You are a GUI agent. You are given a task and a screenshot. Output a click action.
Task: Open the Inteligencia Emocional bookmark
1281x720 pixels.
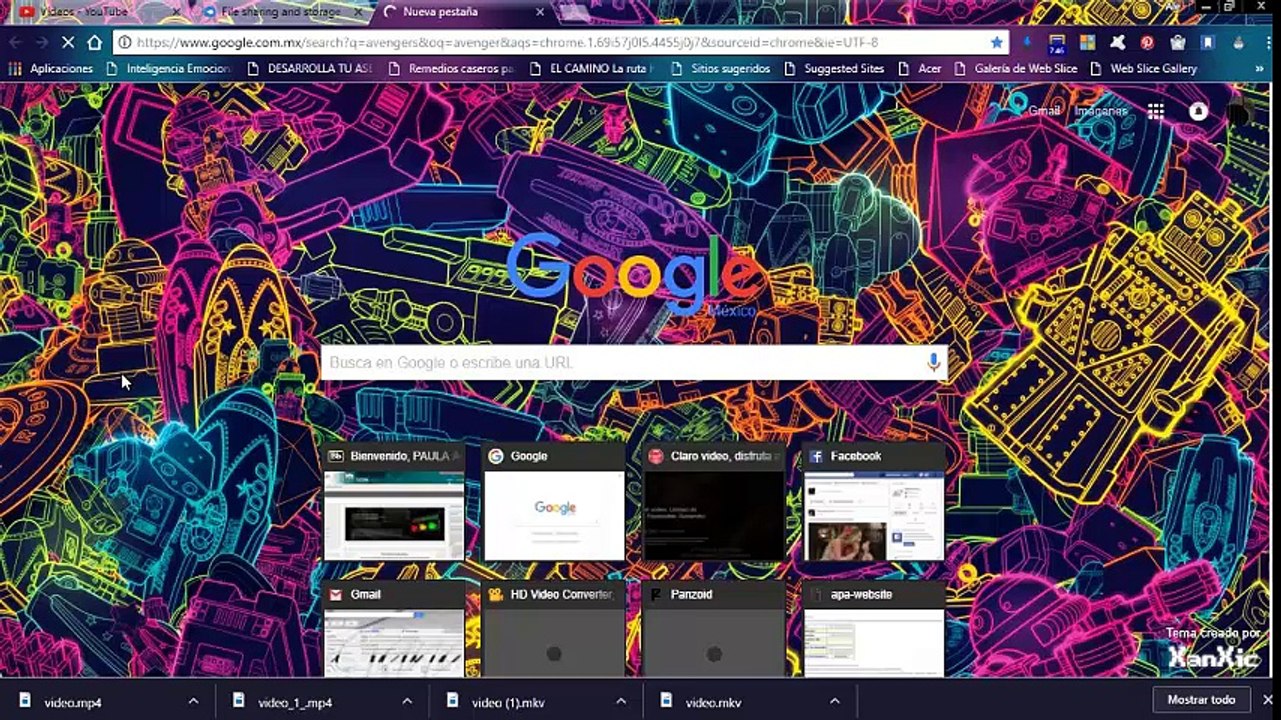coord(170,69)
